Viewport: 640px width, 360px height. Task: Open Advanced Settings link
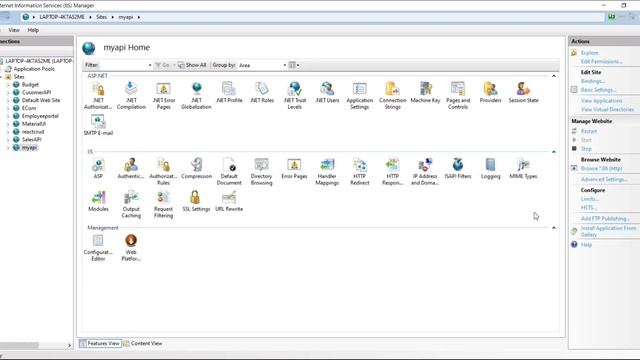(604, 180)
